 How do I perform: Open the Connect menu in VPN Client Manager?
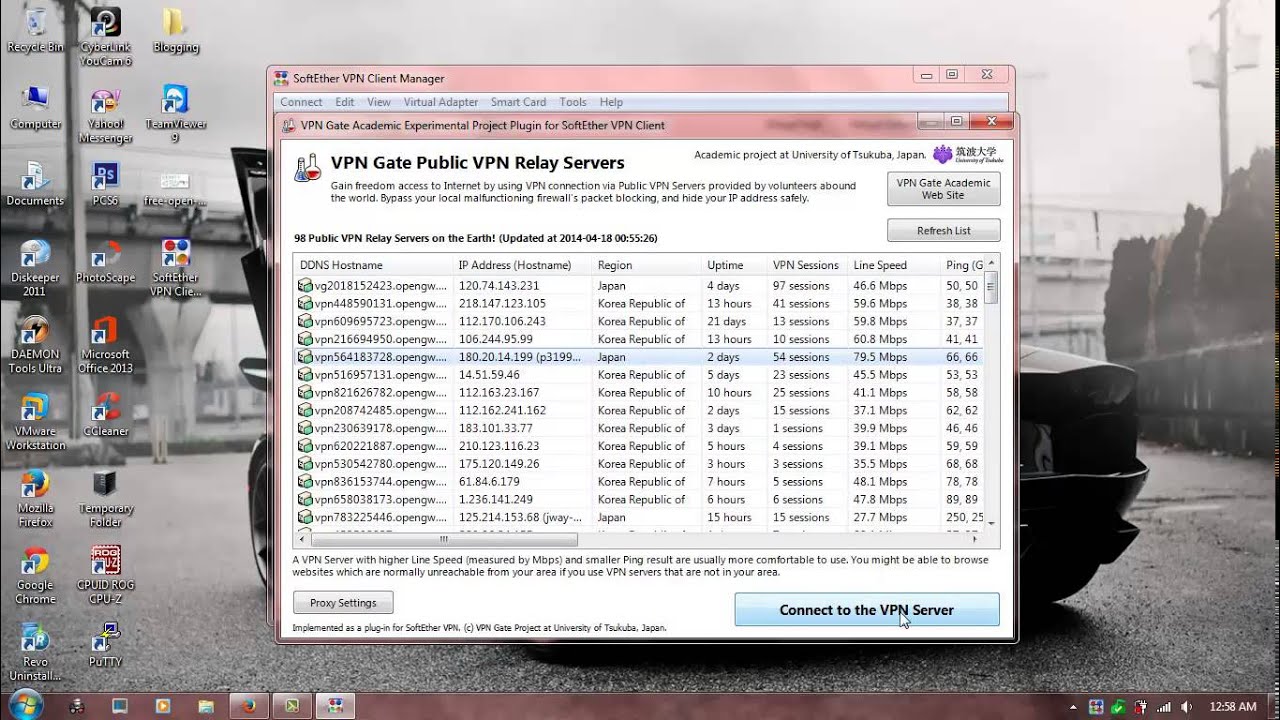click(301, 102)
